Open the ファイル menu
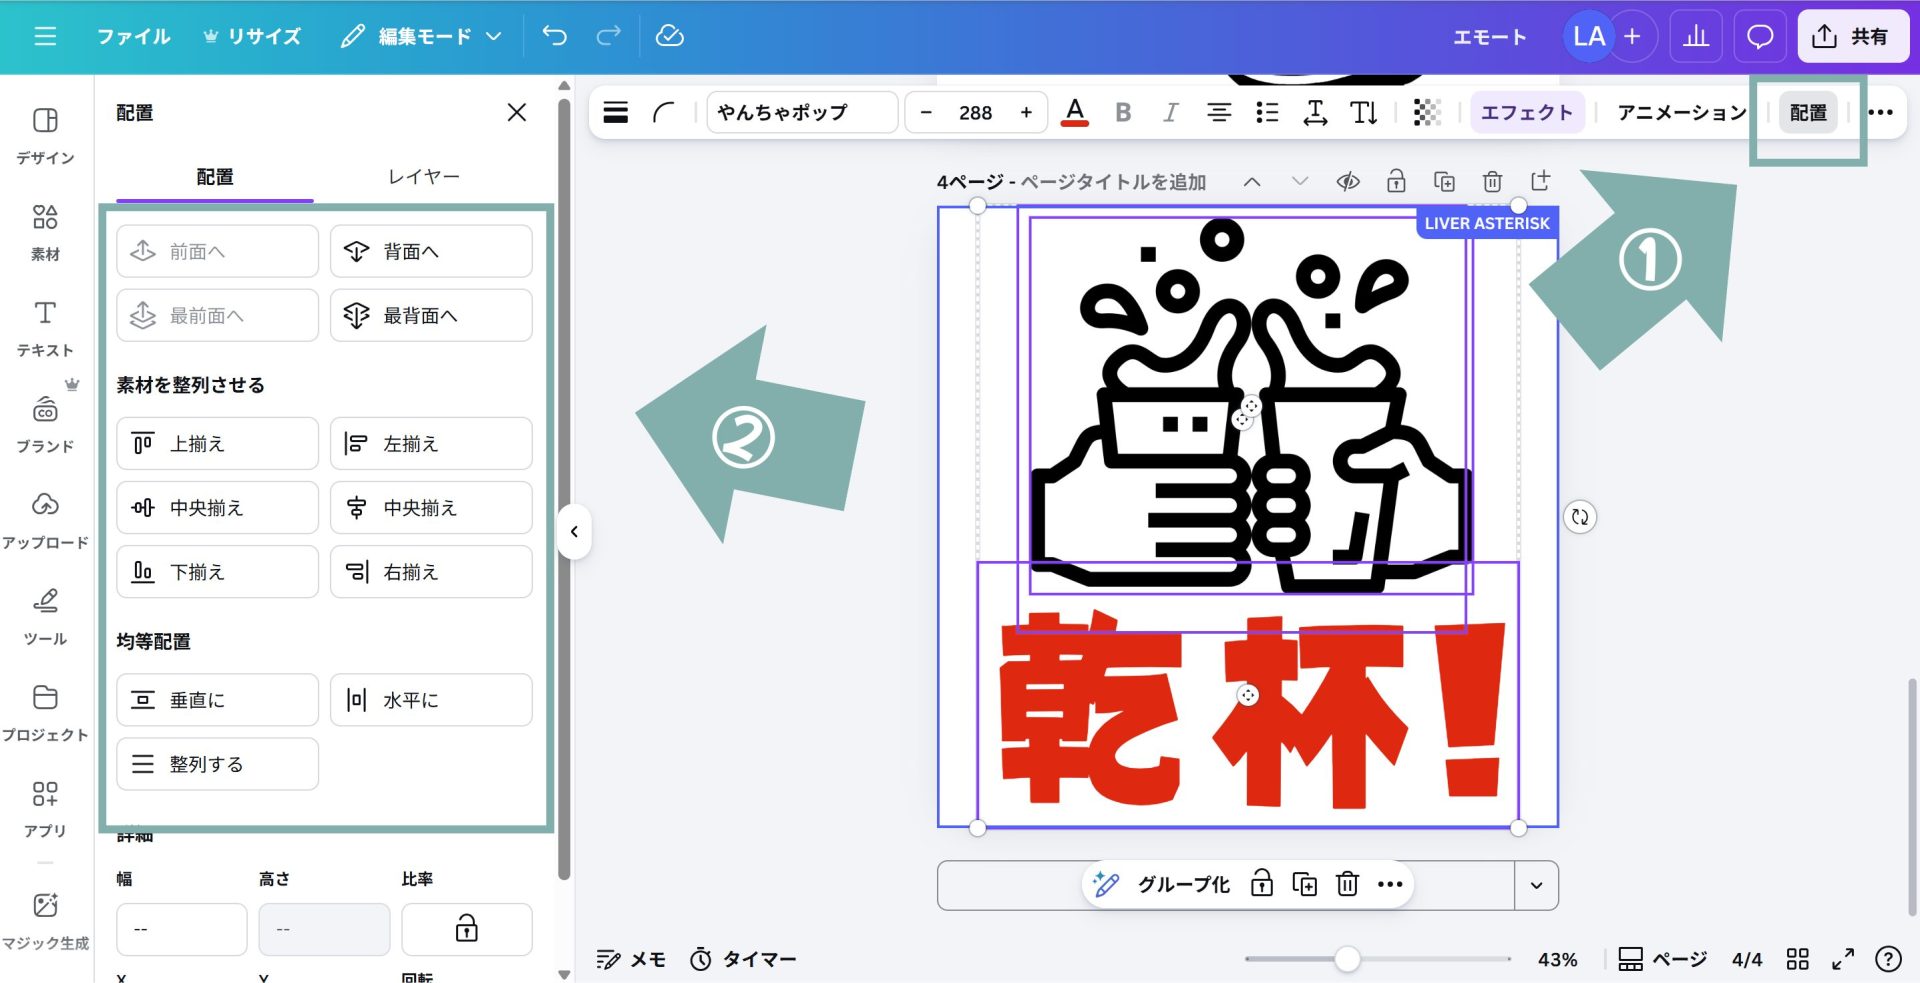This screenshot has width=1920, height=983. point(133,36)
